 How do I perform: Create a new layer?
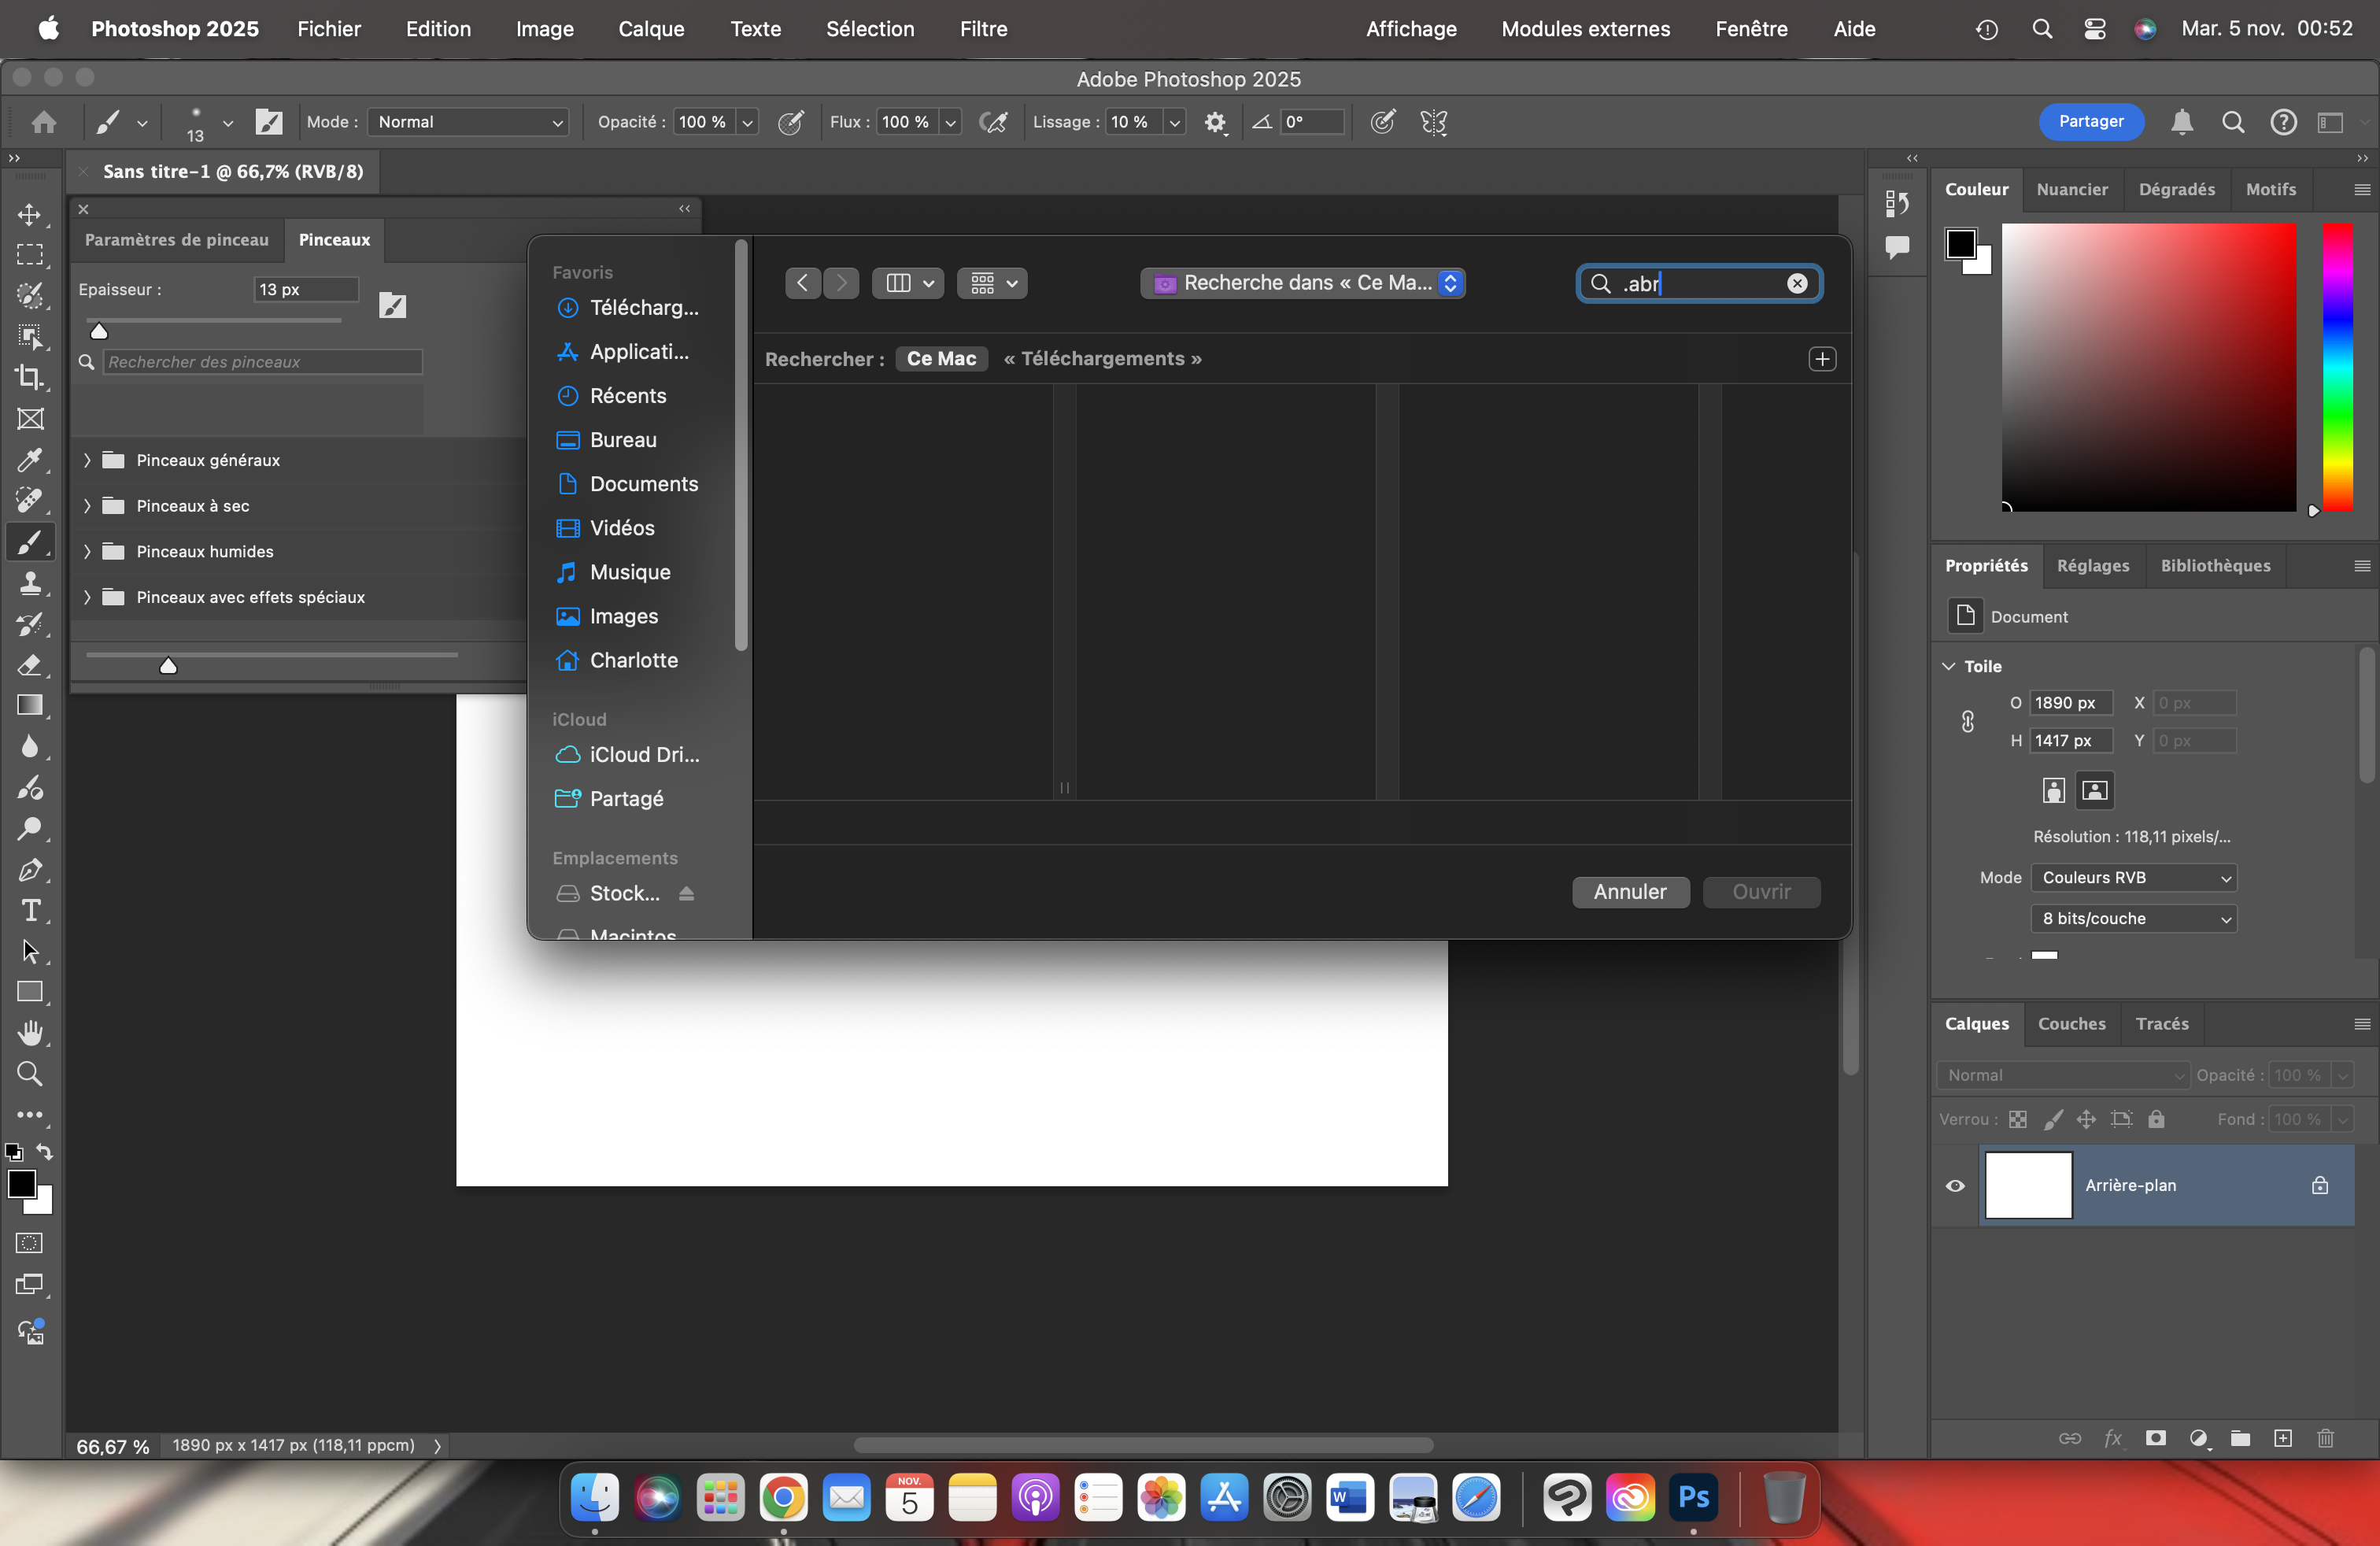tap(2283, 1439)
